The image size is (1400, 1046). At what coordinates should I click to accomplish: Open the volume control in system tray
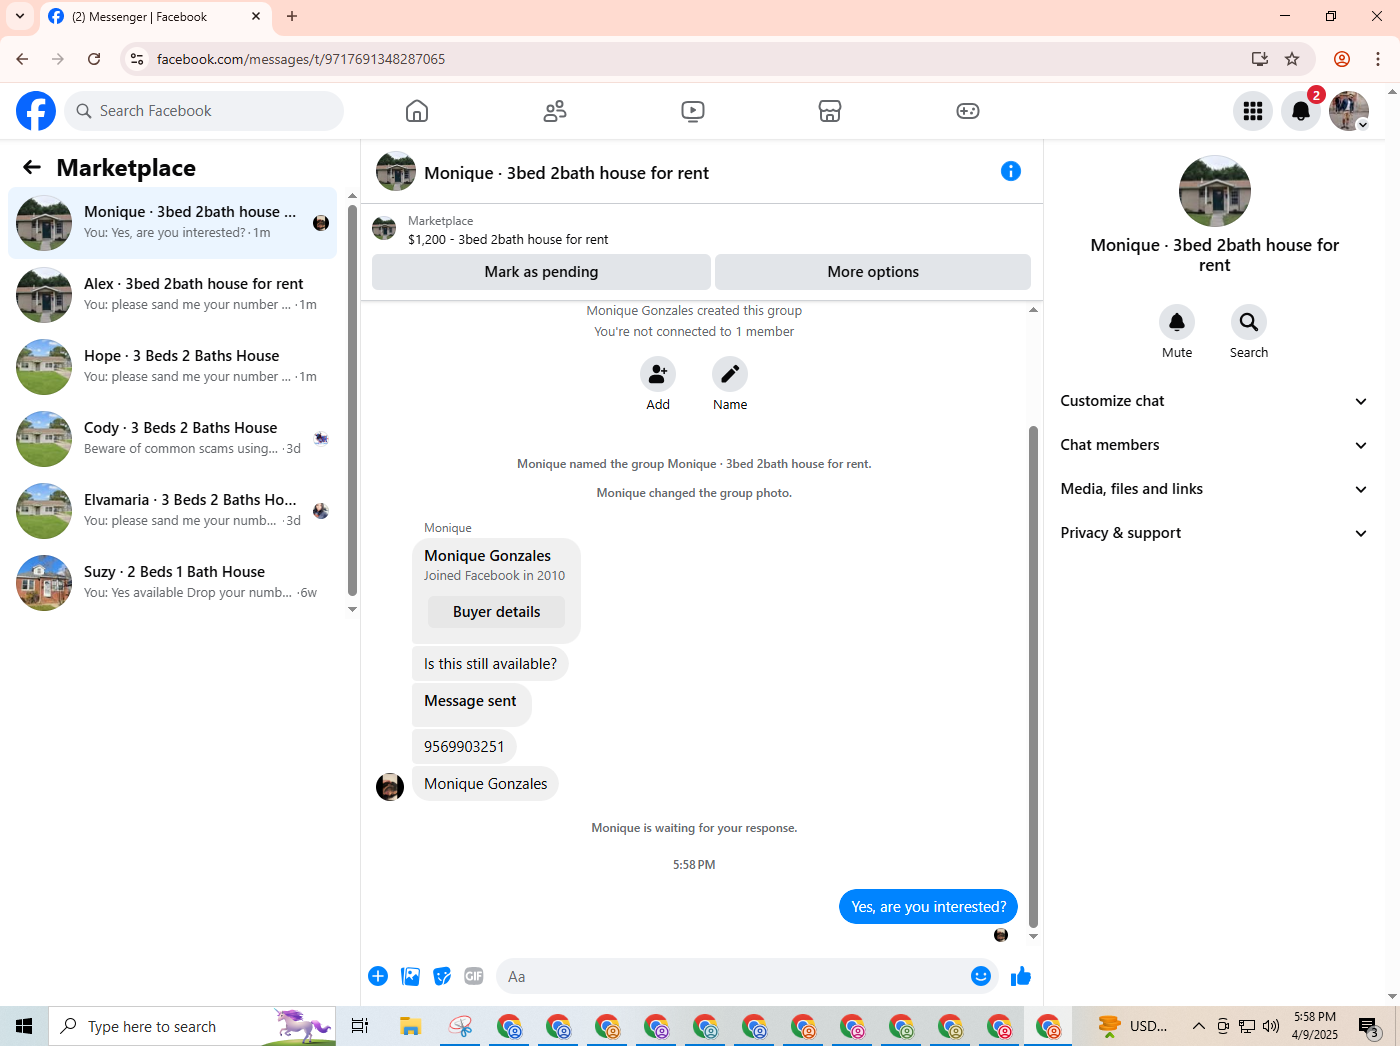coord(1271,1026)
